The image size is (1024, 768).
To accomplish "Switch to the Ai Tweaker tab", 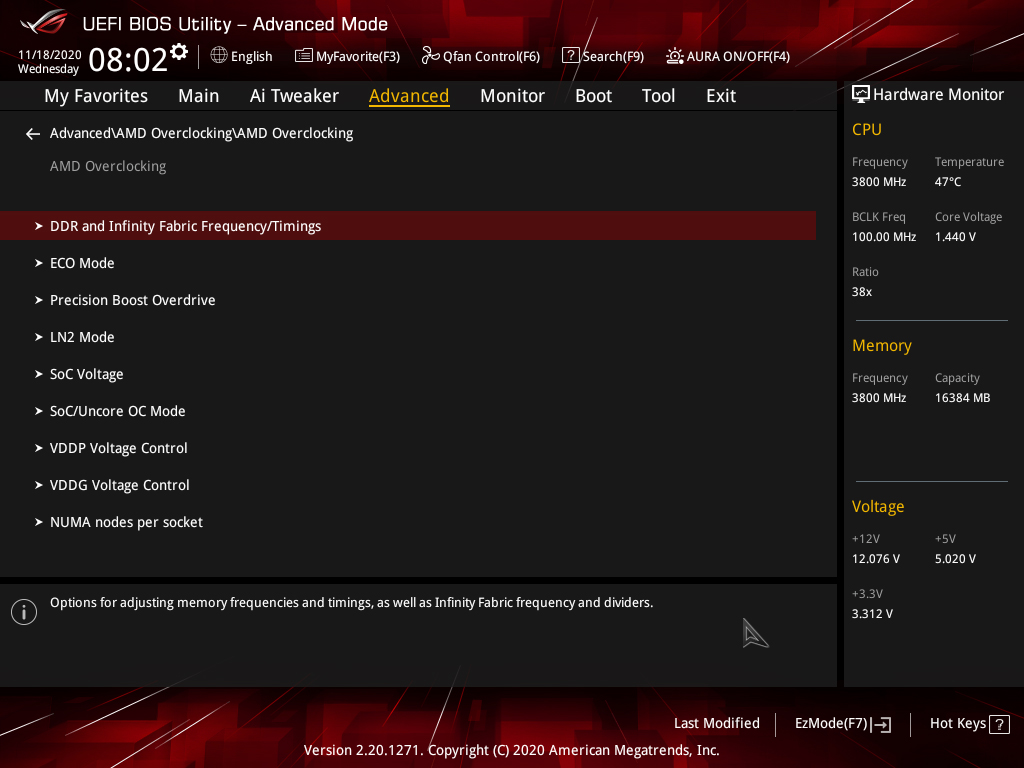I will click(x=294, y=95).
